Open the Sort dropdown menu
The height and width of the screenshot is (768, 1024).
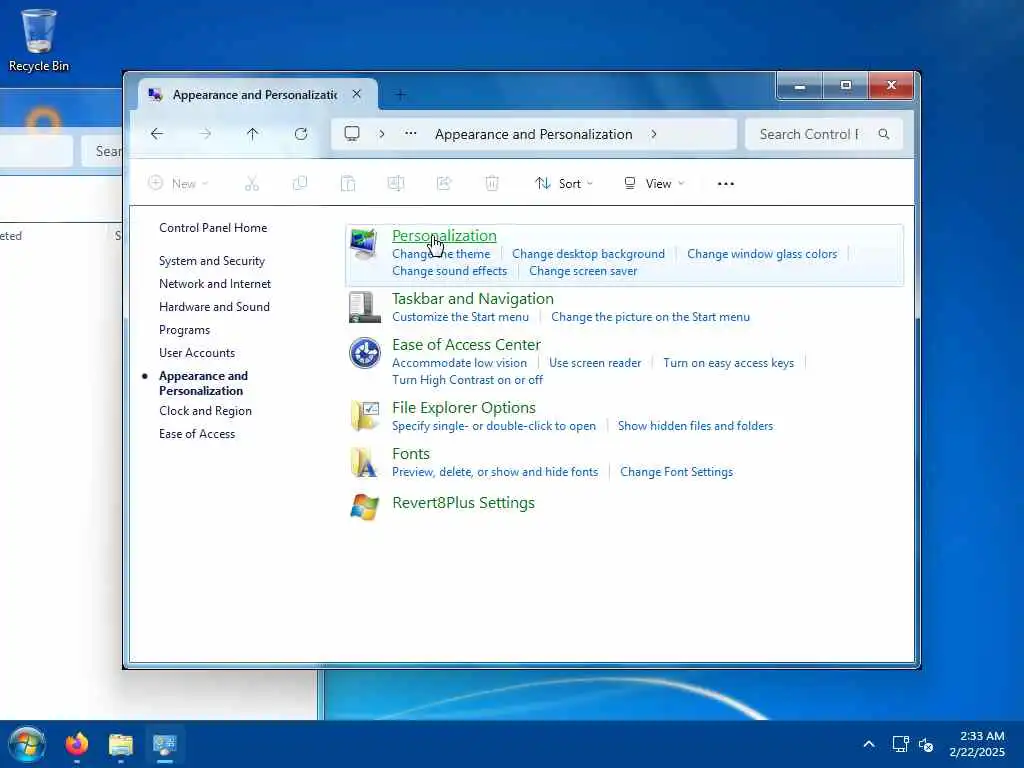point(564,184)
